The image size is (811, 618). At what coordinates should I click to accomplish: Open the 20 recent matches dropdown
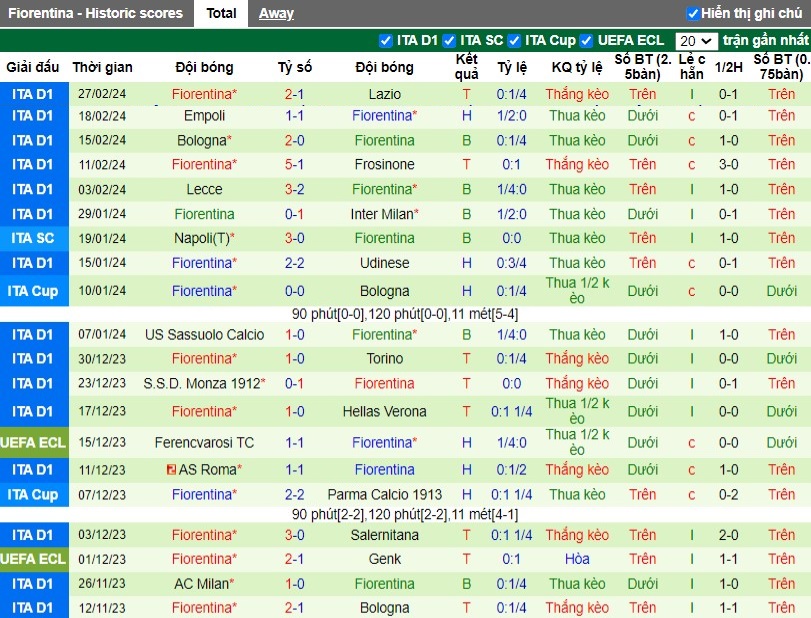696,41
